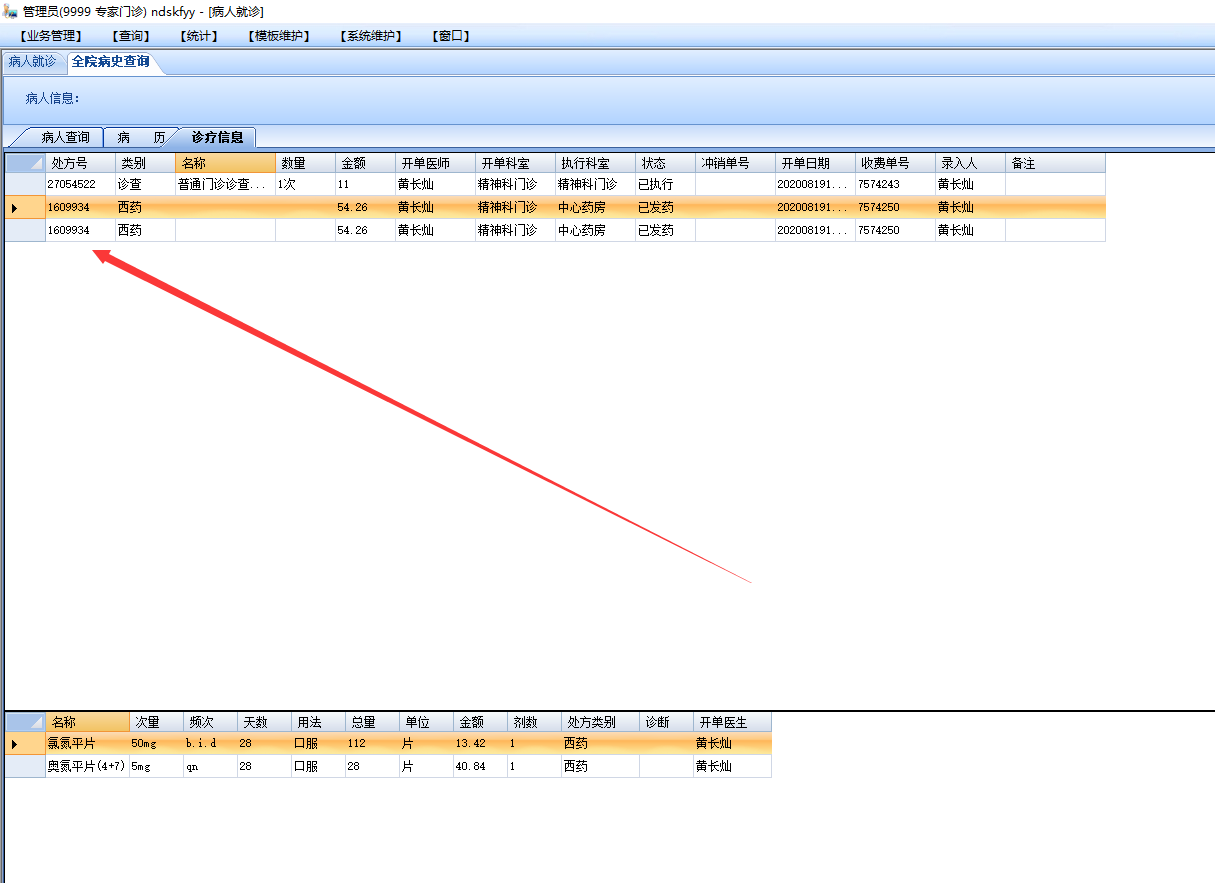Open the 【业务管理】 menu

coord(49,36)
